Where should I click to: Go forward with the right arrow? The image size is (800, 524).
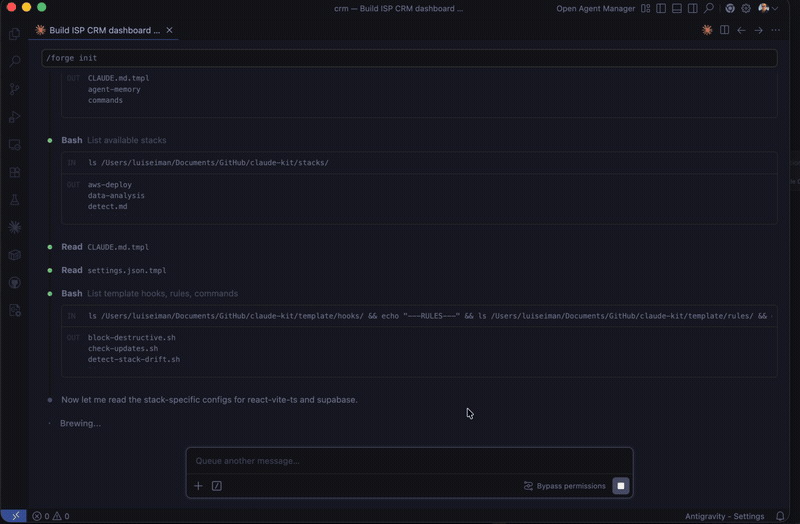[759, 30]
